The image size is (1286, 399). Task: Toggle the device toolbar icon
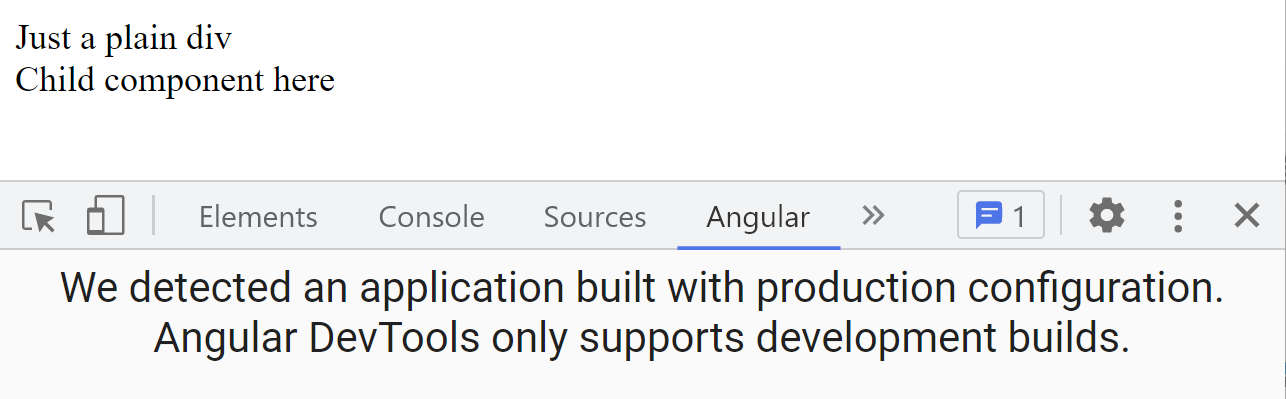pos(105,216)
